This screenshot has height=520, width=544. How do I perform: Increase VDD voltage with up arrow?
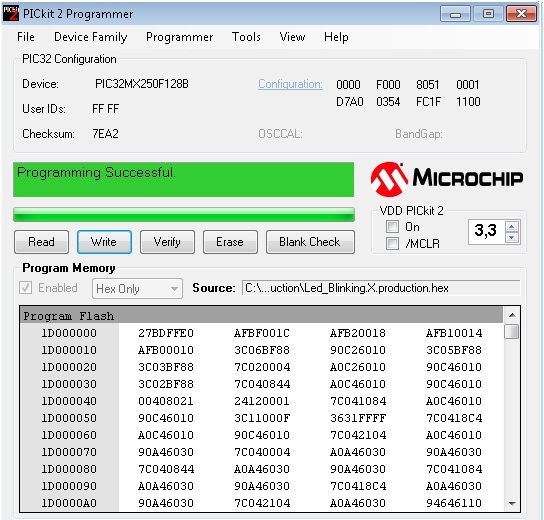click(512, 227)
